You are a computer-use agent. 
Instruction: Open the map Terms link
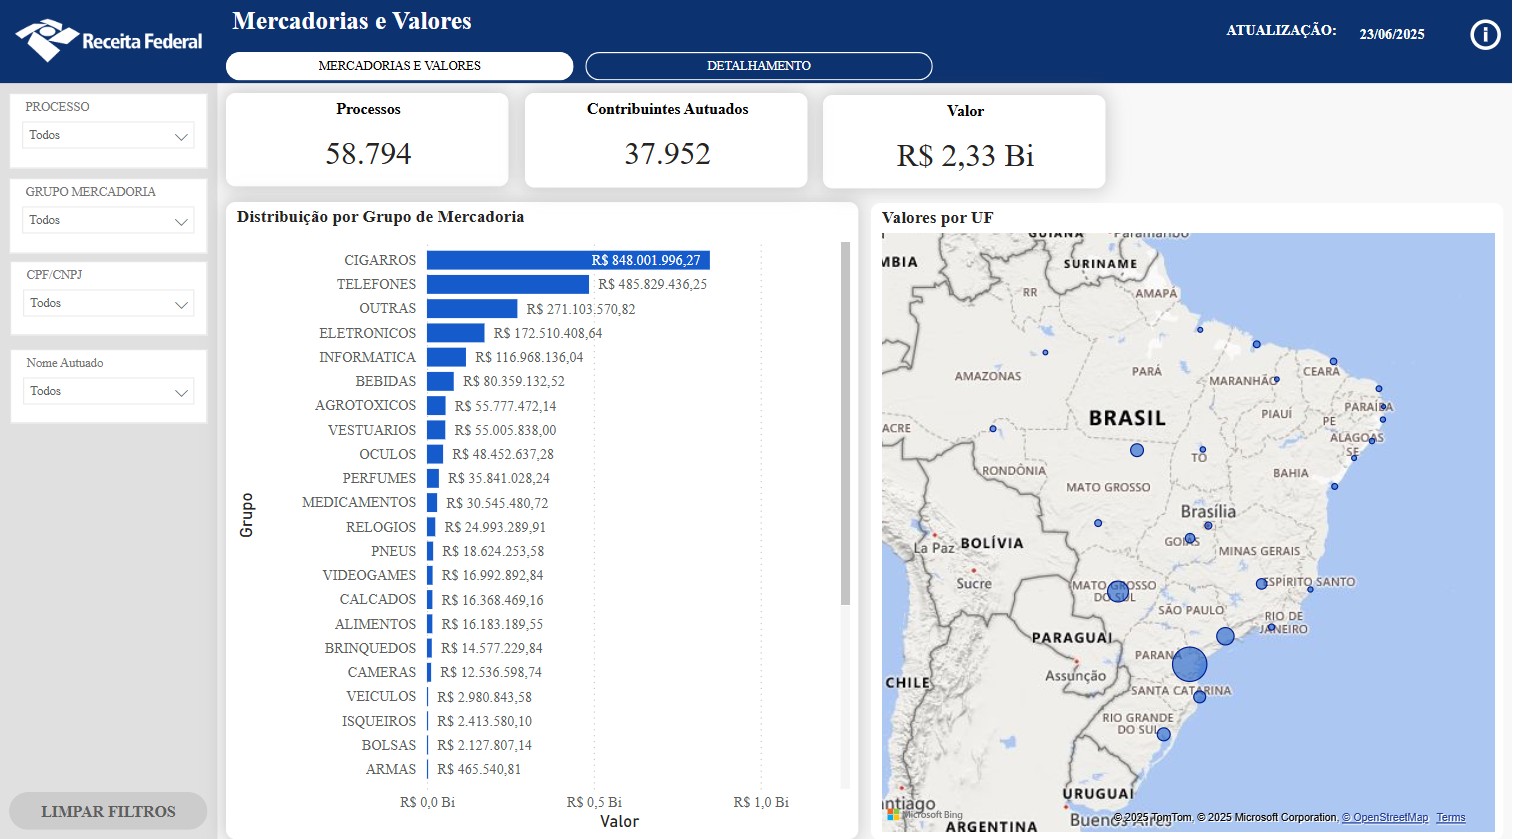tap(1450, 818)
